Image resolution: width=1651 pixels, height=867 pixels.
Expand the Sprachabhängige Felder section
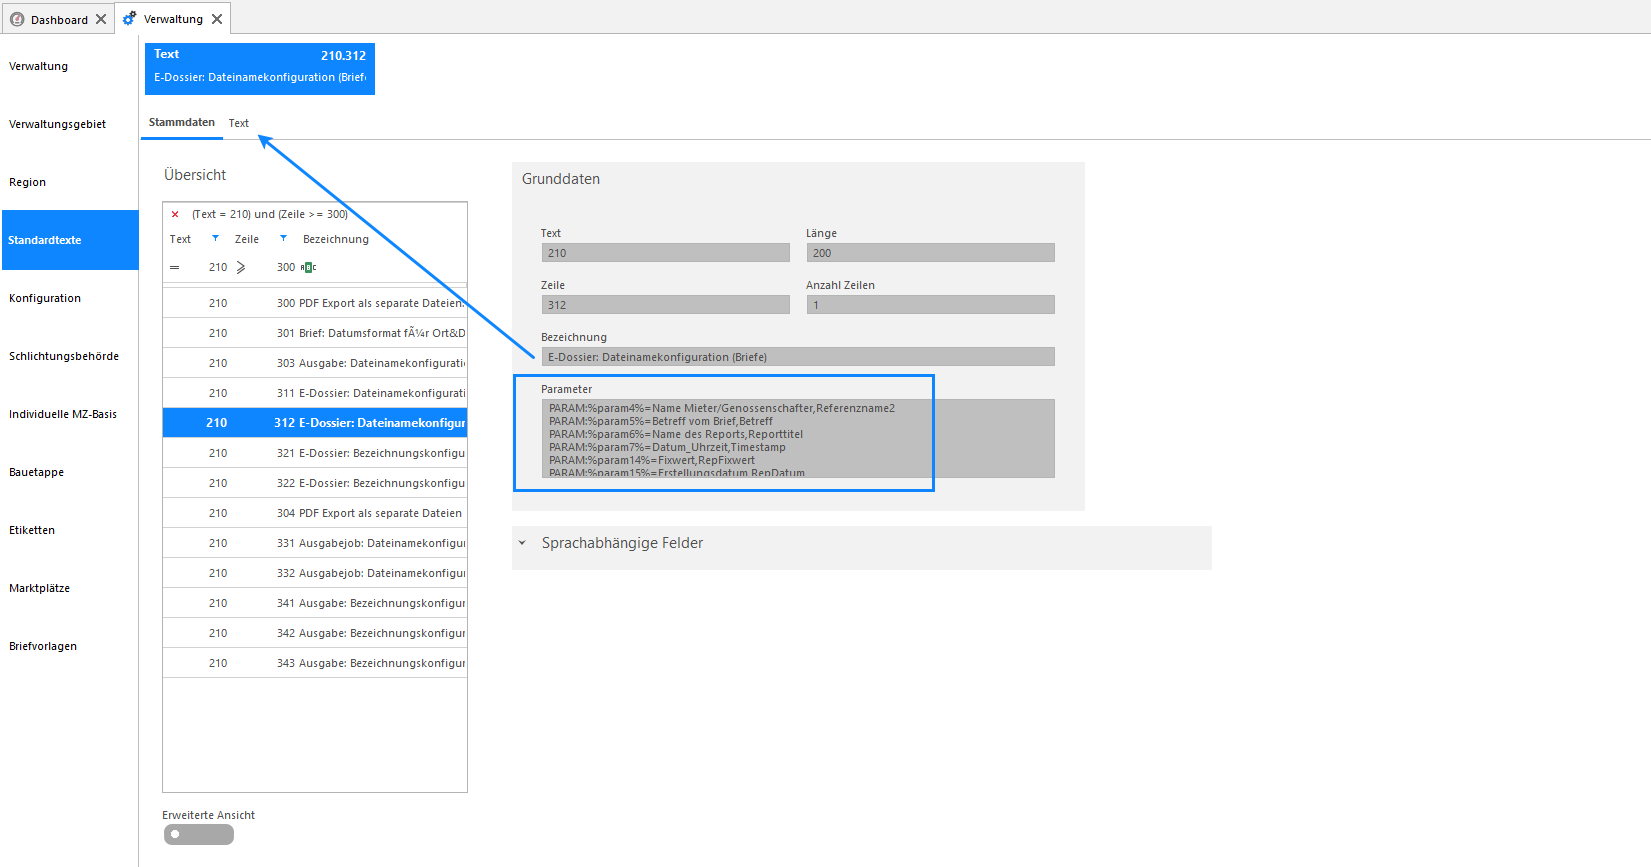[522, 543]
